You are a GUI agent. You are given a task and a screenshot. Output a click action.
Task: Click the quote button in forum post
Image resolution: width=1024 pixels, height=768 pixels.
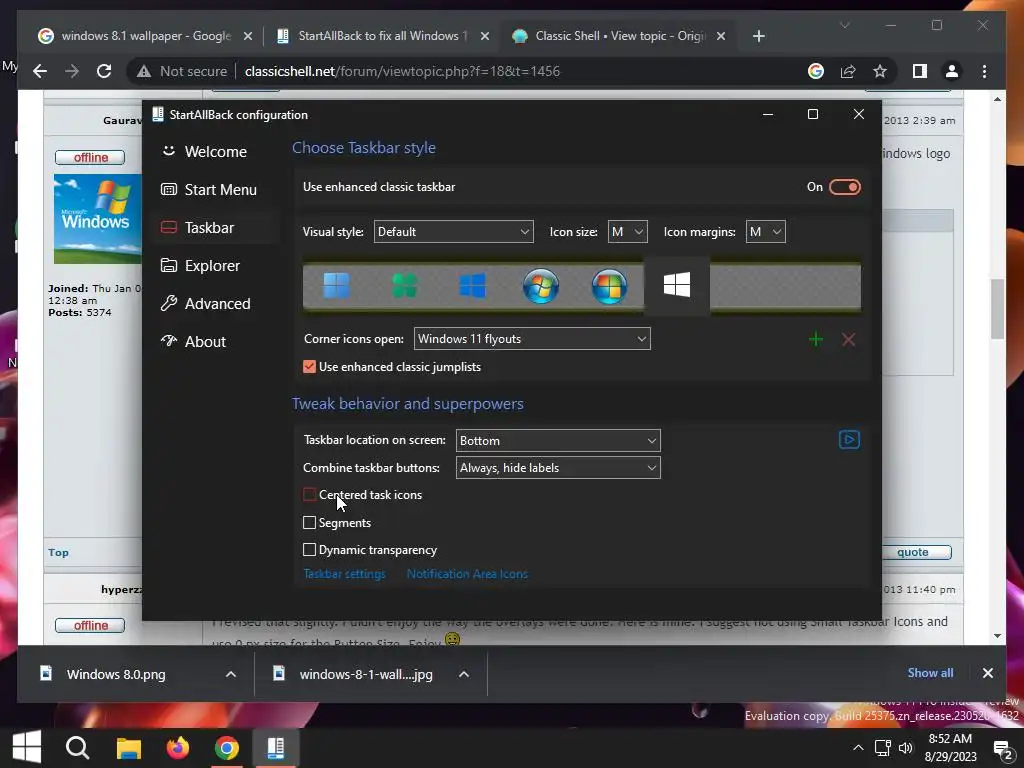pyautogui.click(x=912, y=552)
